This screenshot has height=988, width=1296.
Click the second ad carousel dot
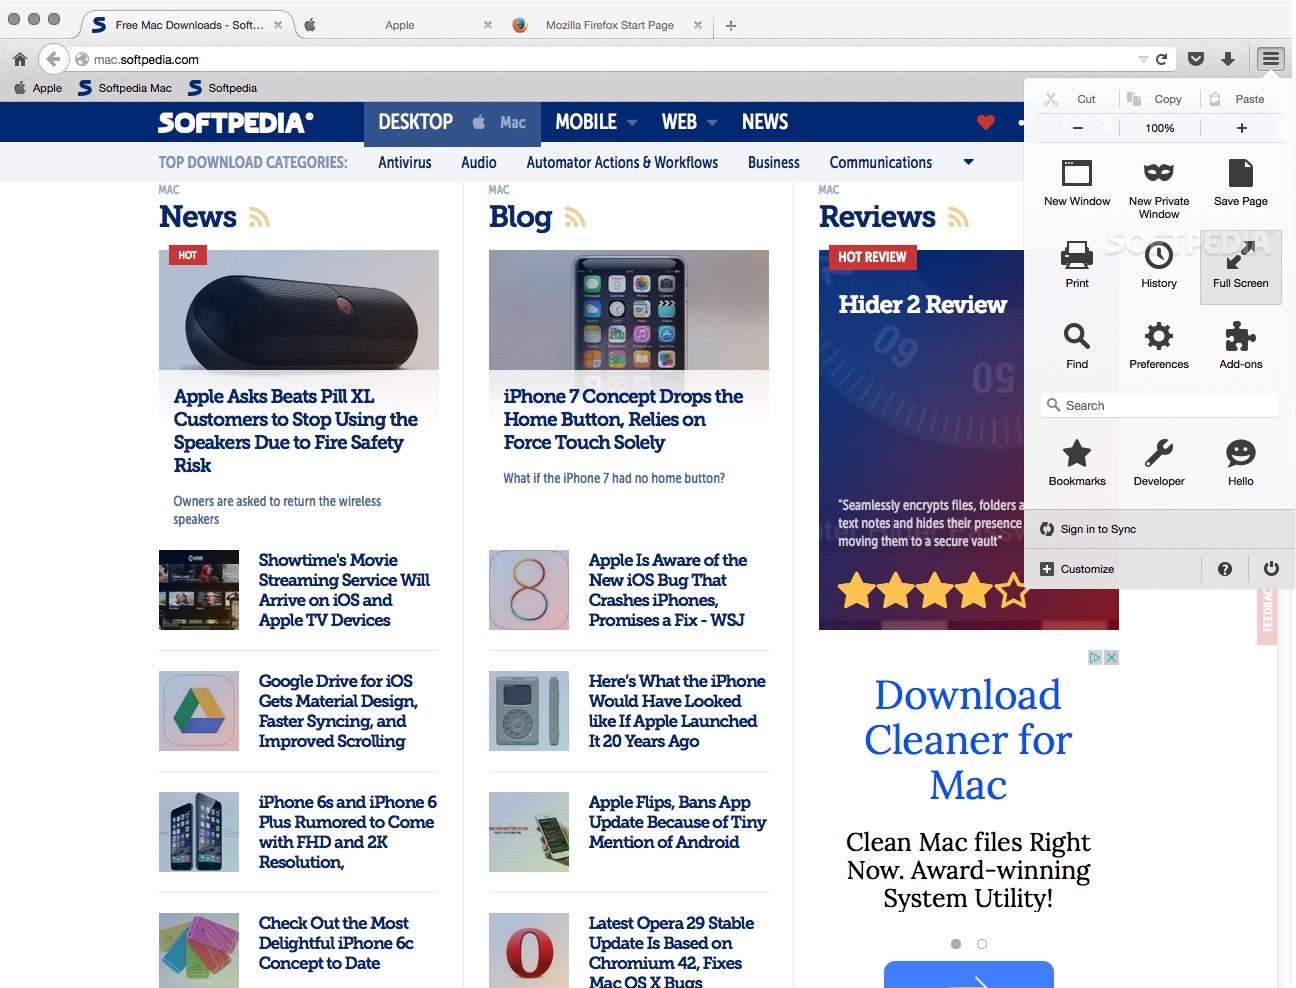tap(982, 944)
